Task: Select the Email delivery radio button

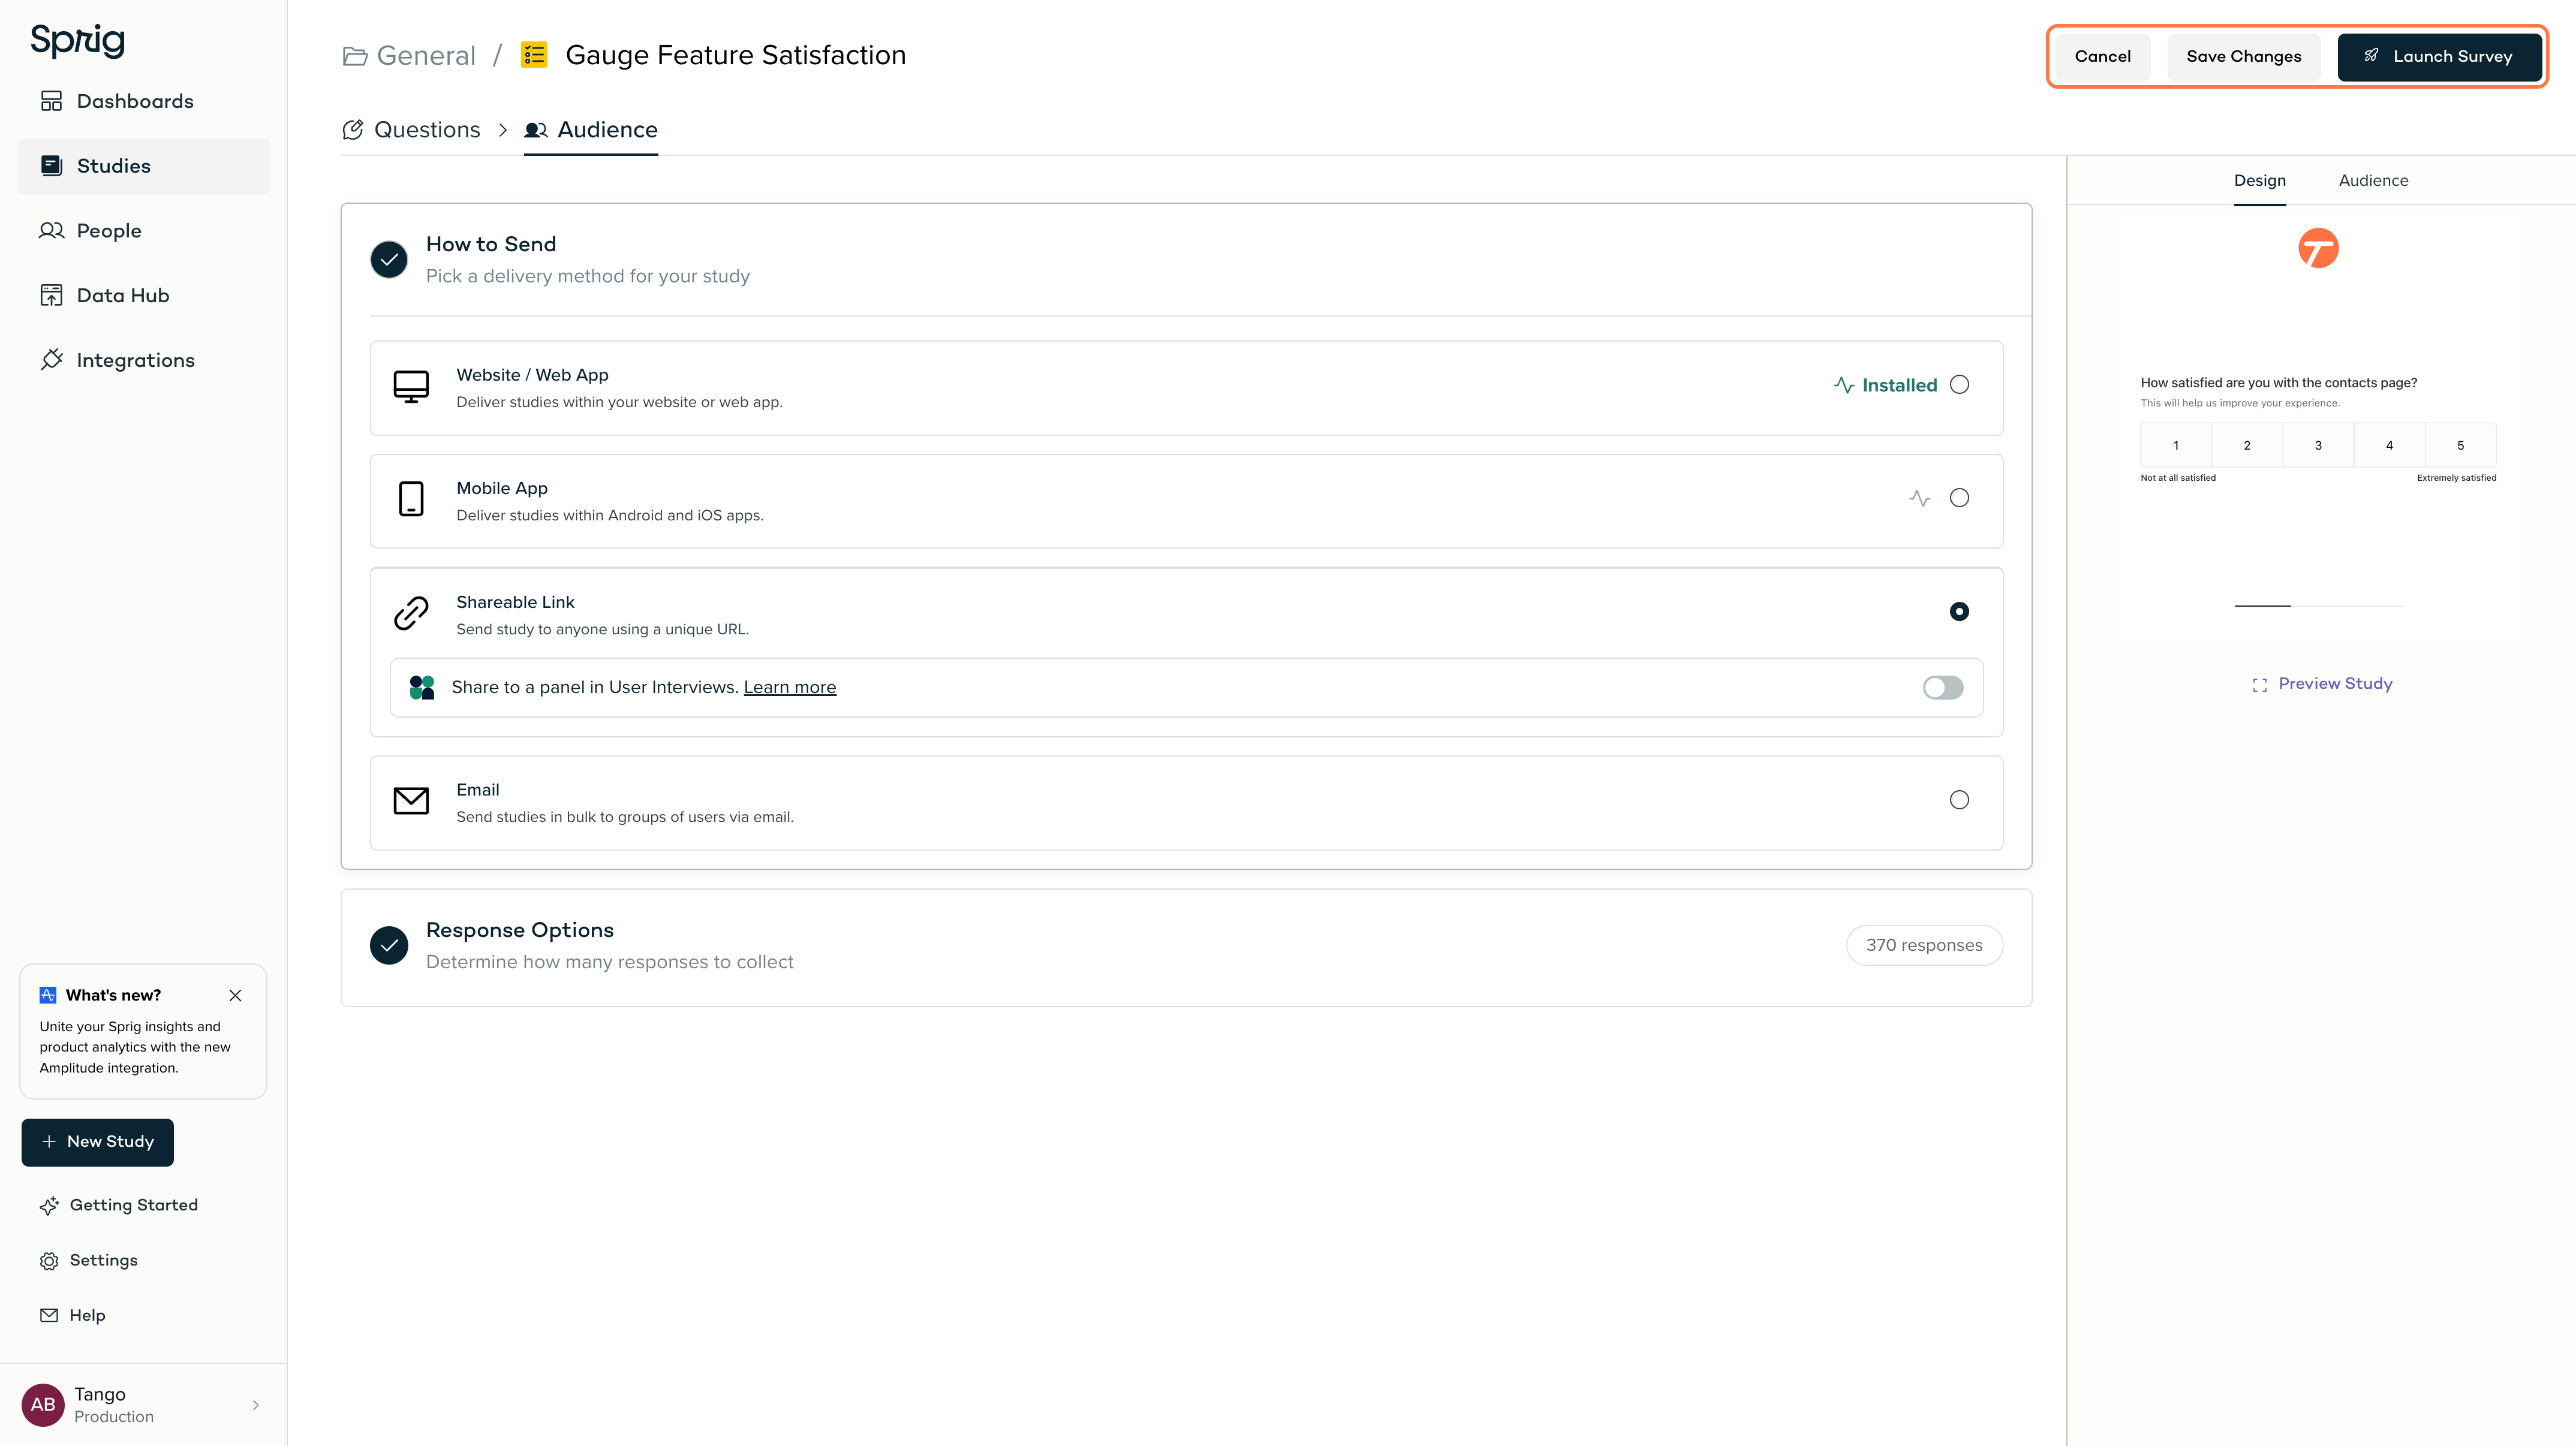Action: point(1959,800)
